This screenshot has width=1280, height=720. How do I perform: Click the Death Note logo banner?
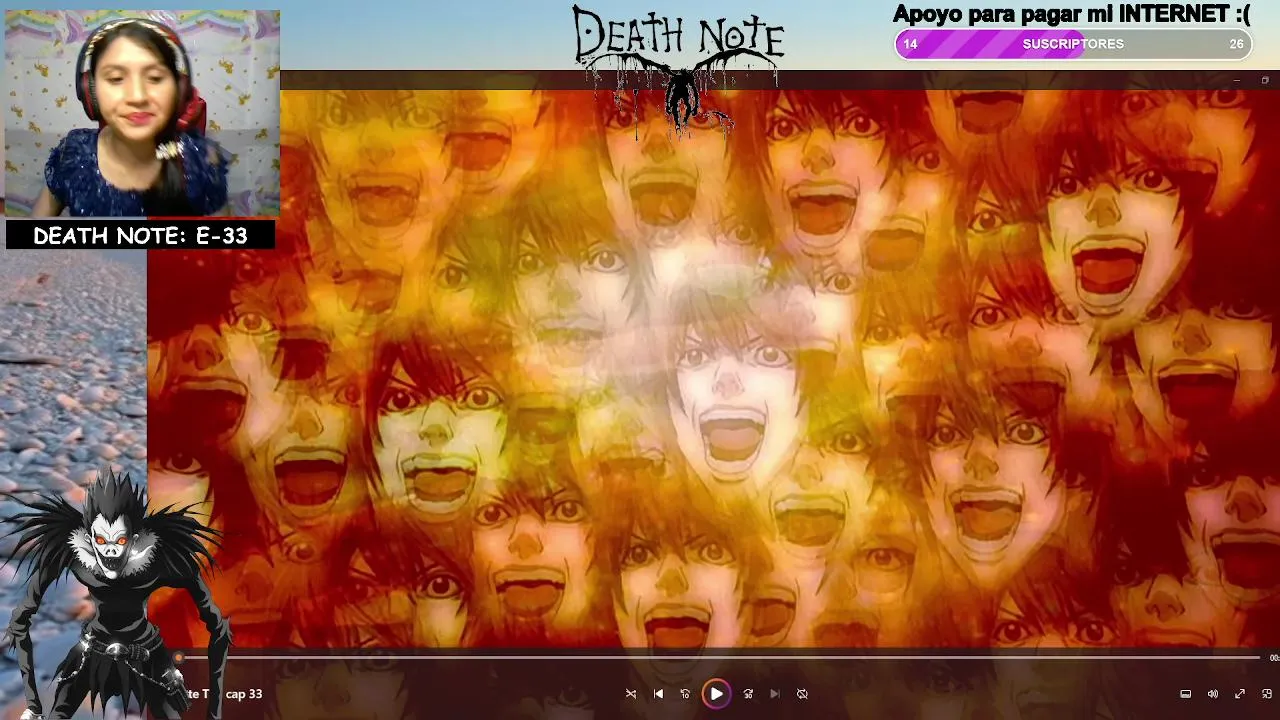[x=678, y=68]
